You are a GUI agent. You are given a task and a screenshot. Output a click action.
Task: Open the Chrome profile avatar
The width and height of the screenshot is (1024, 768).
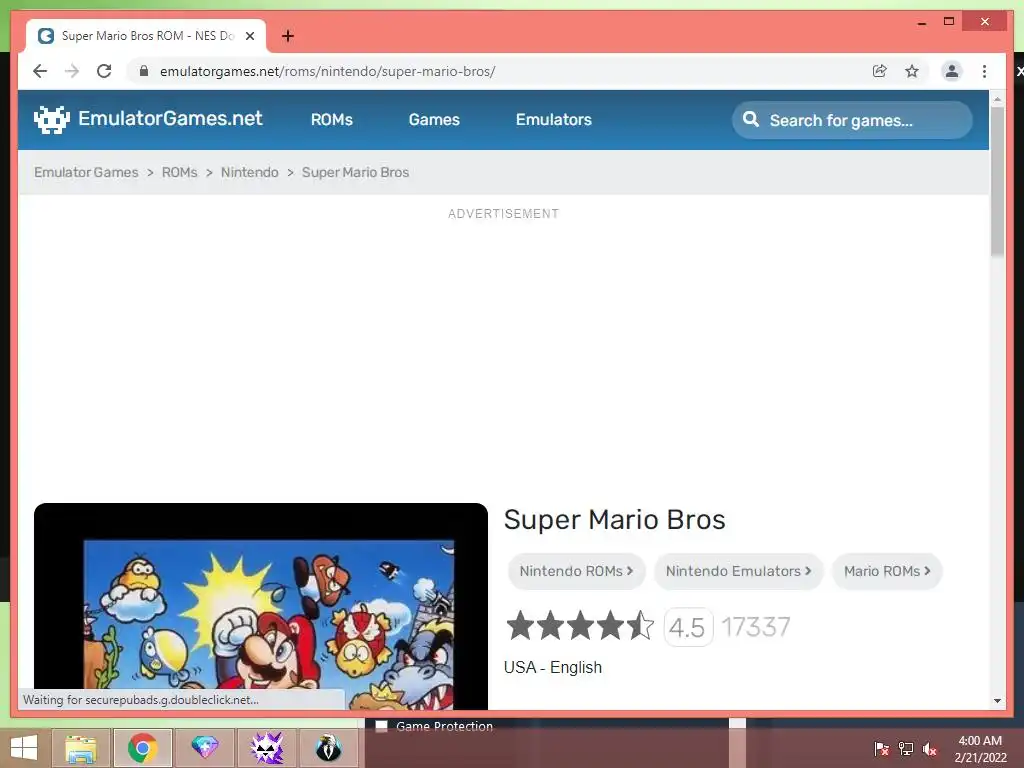point(952,71)
